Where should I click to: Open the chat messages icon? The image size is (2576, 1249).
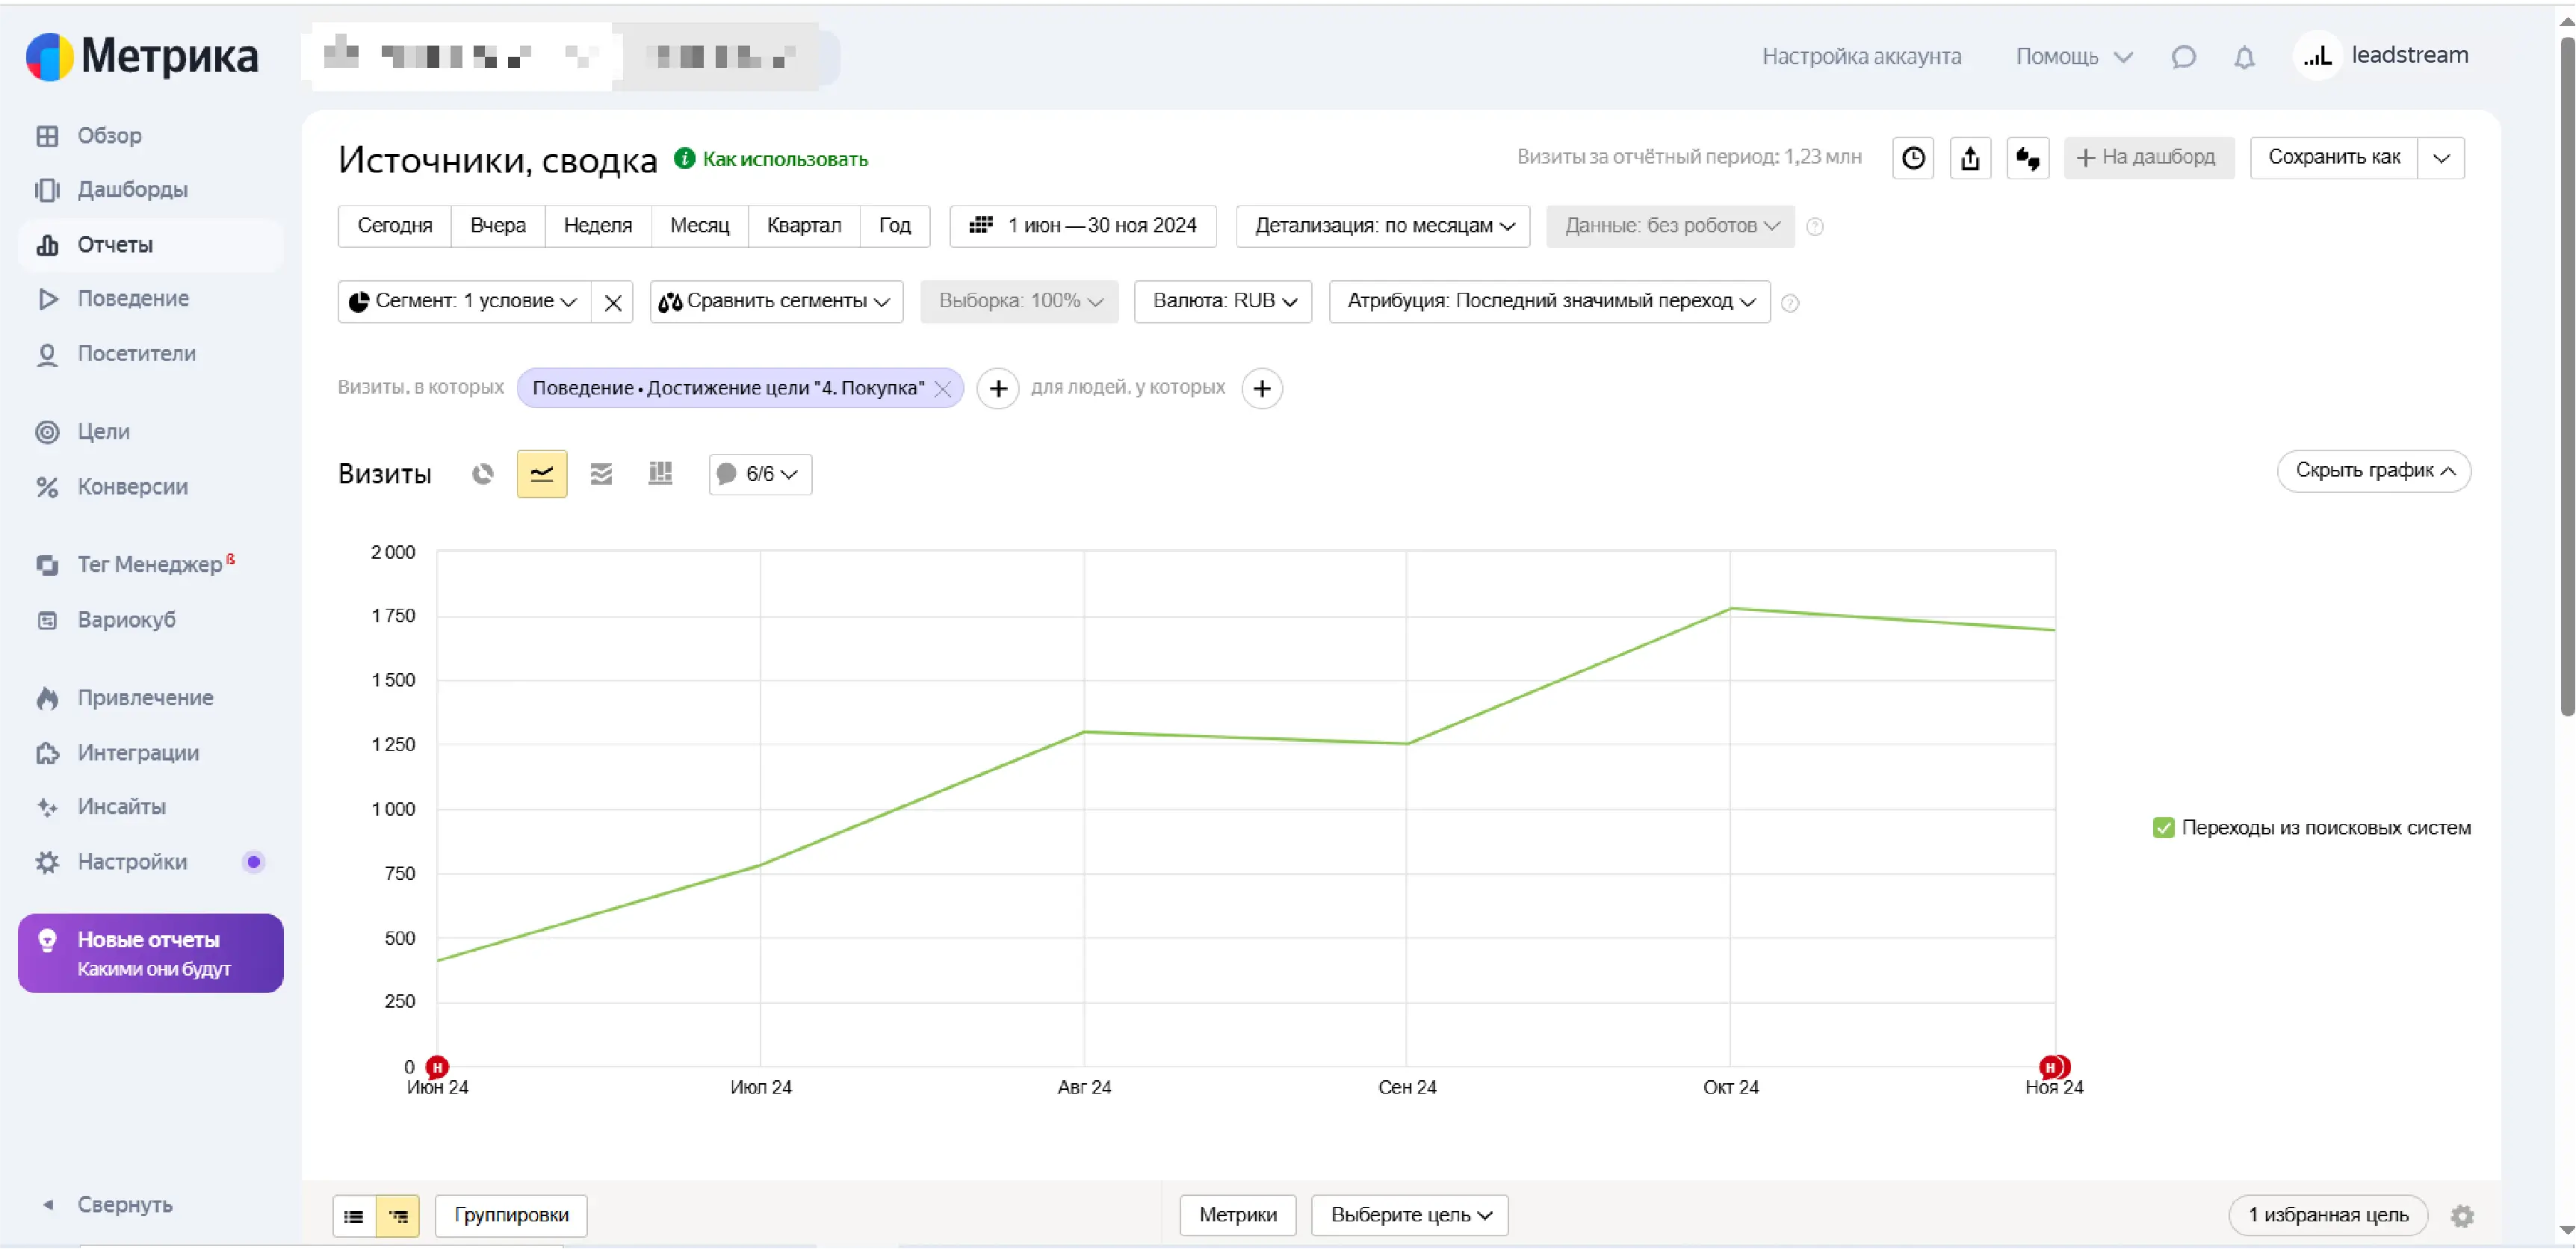click(2183, 57)
